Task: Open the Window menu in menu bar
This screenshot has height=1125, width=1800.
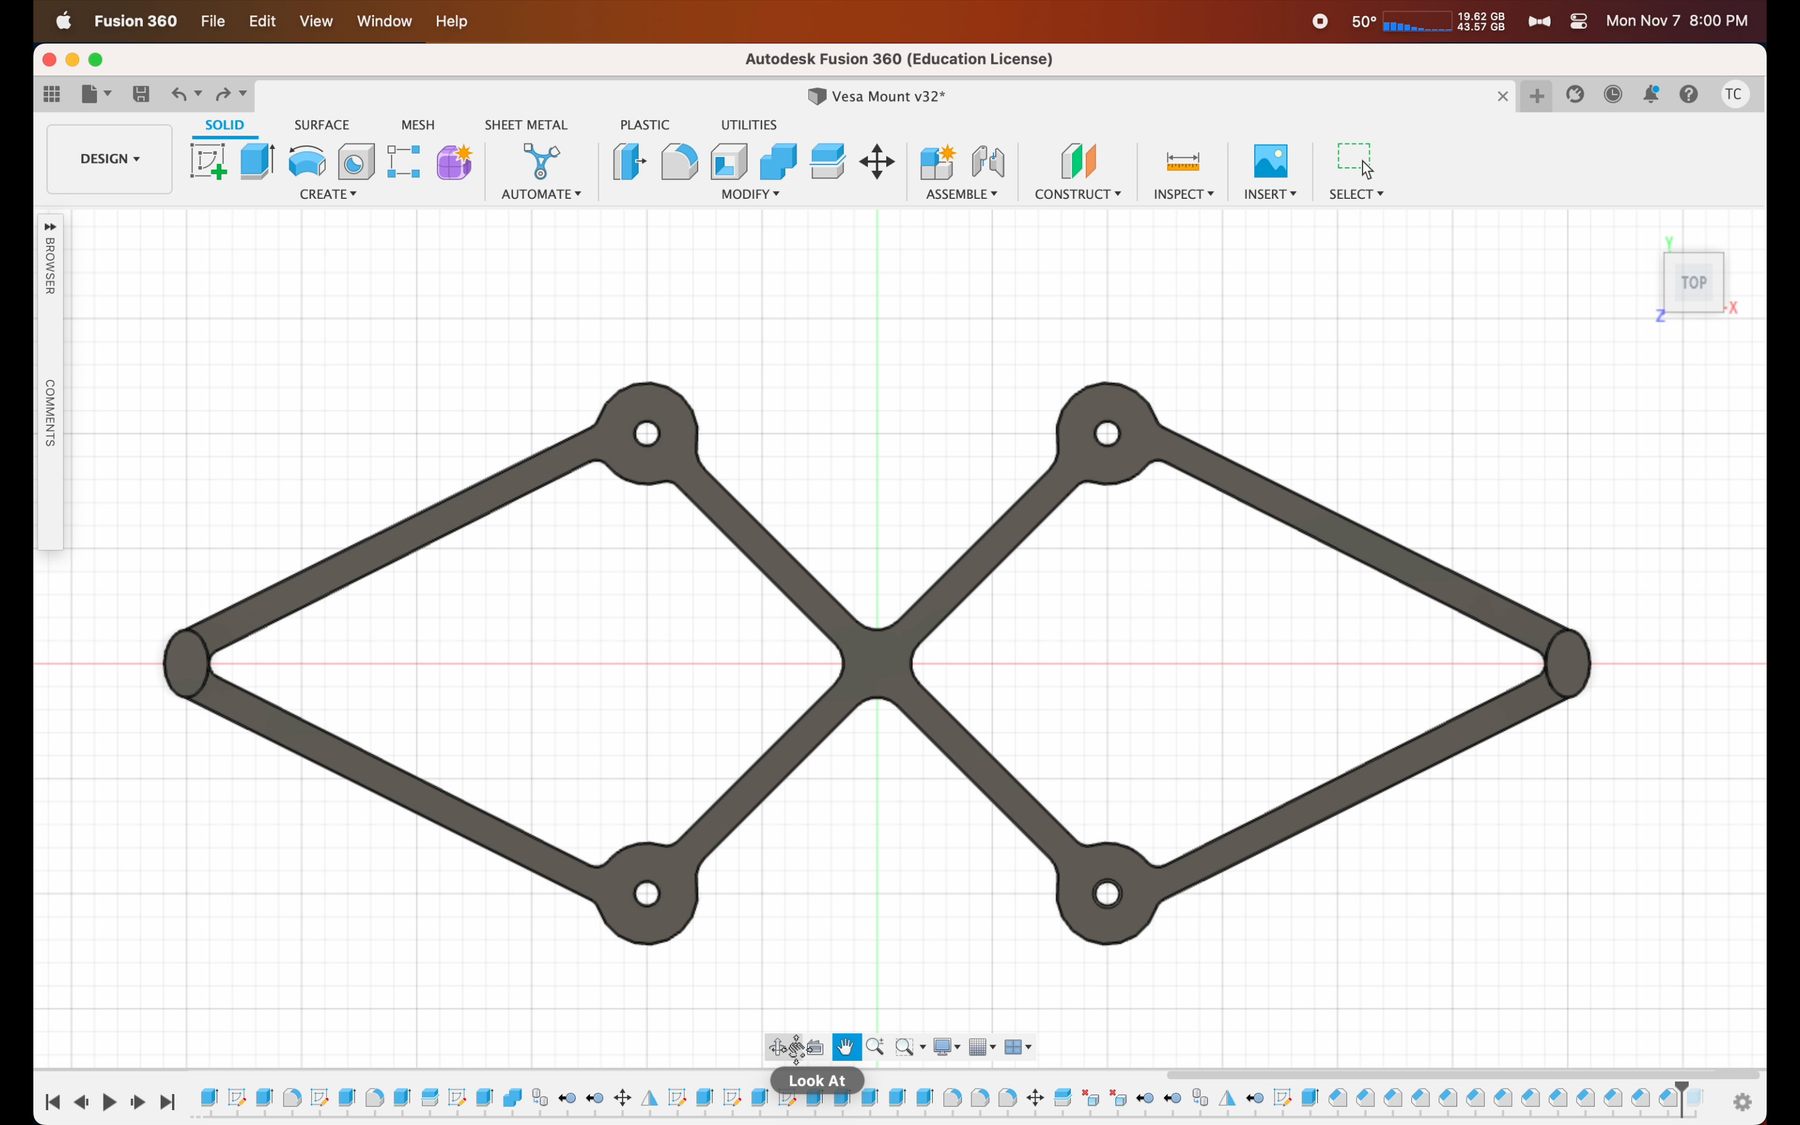Action: (x=384, y=21)
